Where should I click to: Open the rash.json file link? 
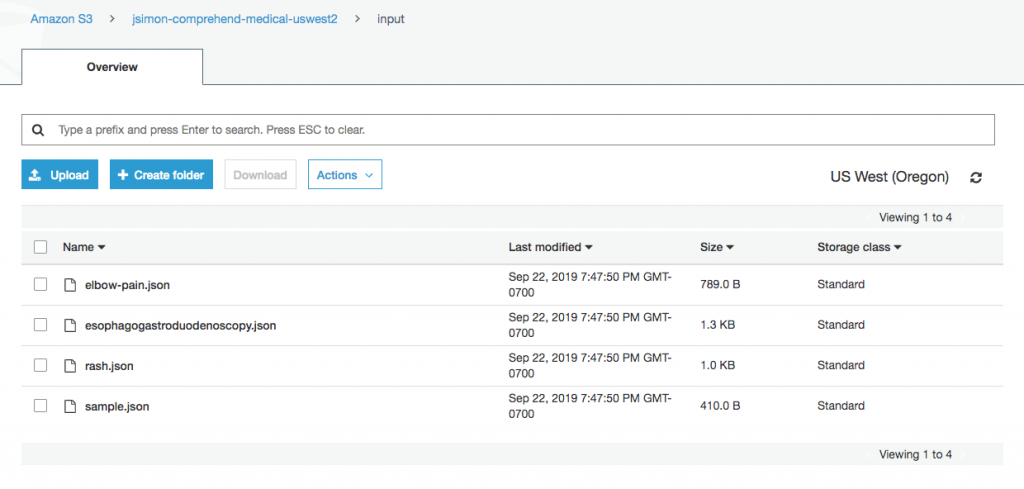[x=109, y=366]
